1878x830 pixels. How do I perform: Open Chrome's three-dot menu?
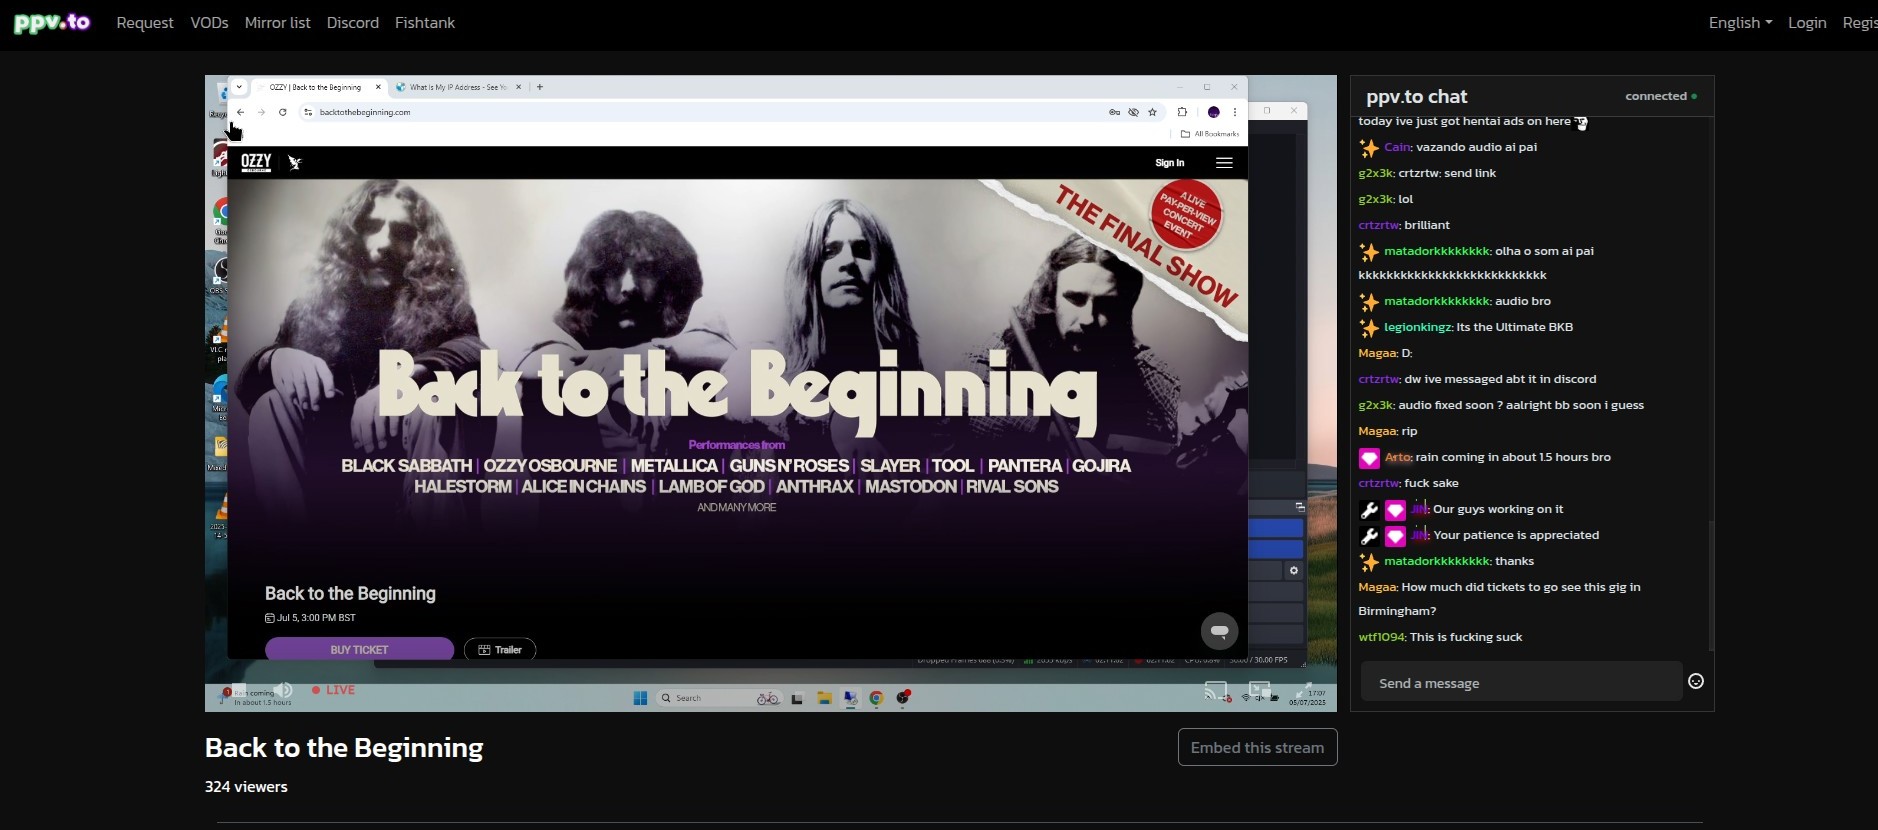(x=1235, y=112)
